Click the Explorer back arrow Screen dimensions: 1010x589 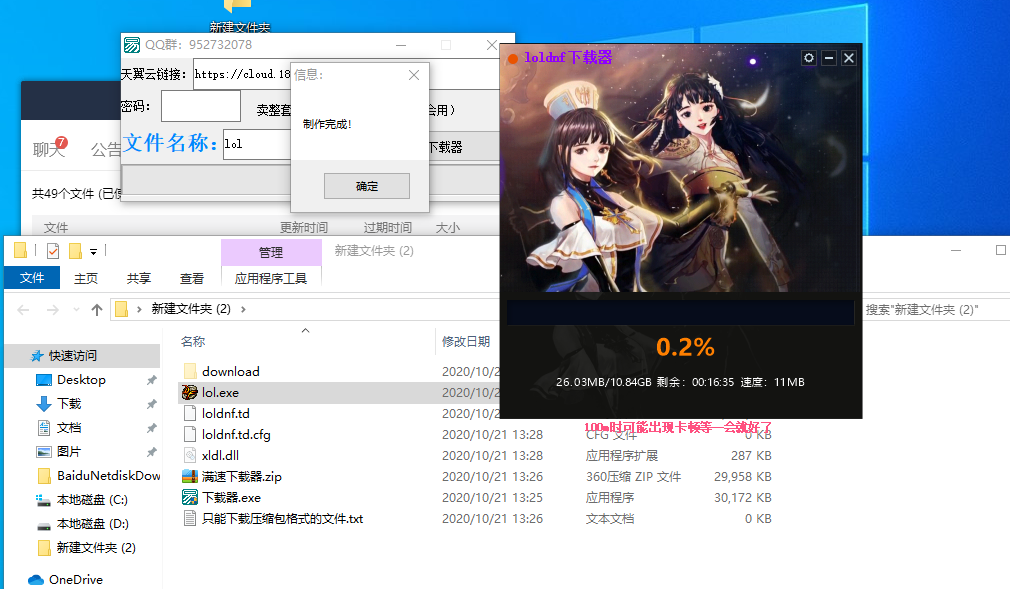(23, 310)
